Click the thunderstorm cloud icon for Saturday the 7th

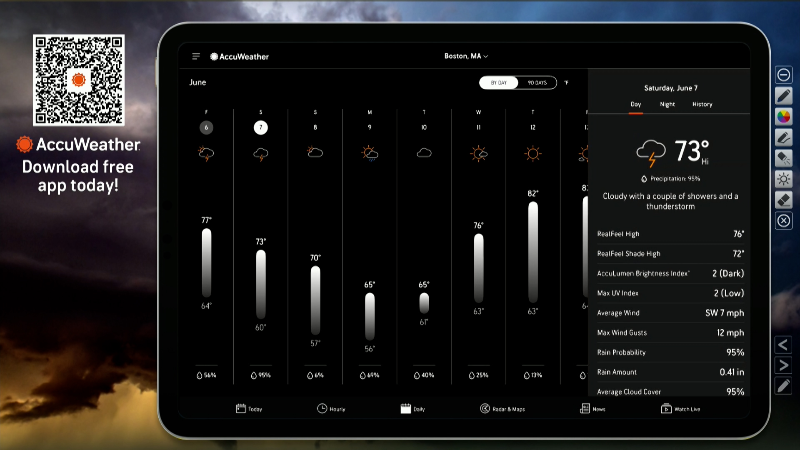(261, 154)
